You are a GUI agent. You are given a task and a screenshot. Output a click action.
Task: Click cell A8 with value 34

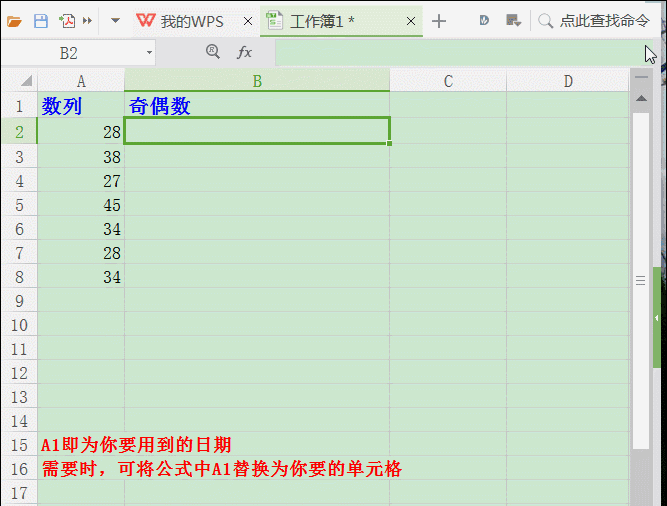81,277
